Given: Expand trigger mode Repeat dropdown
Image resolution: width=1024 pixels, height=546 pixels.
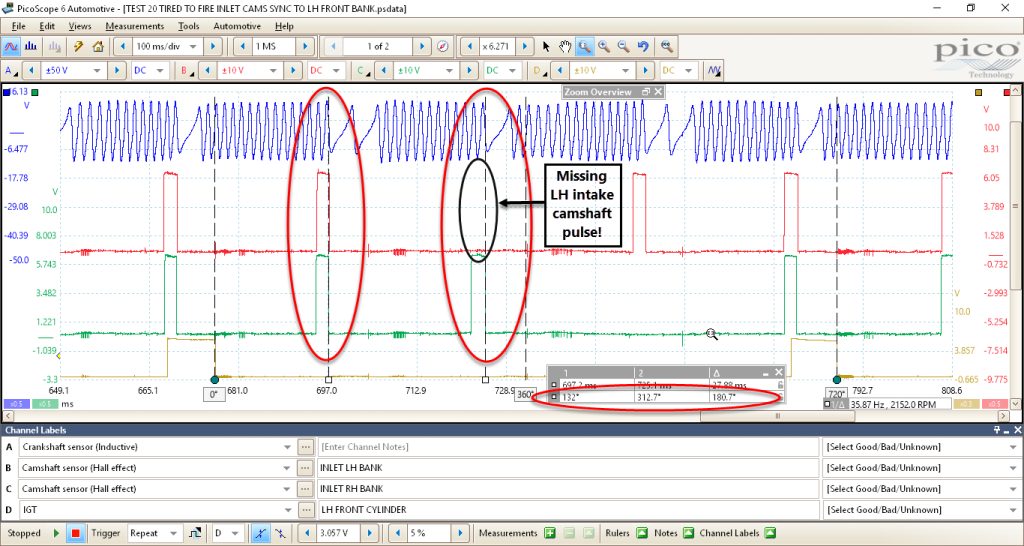Looking at the screenshot, I should [174, 533].
